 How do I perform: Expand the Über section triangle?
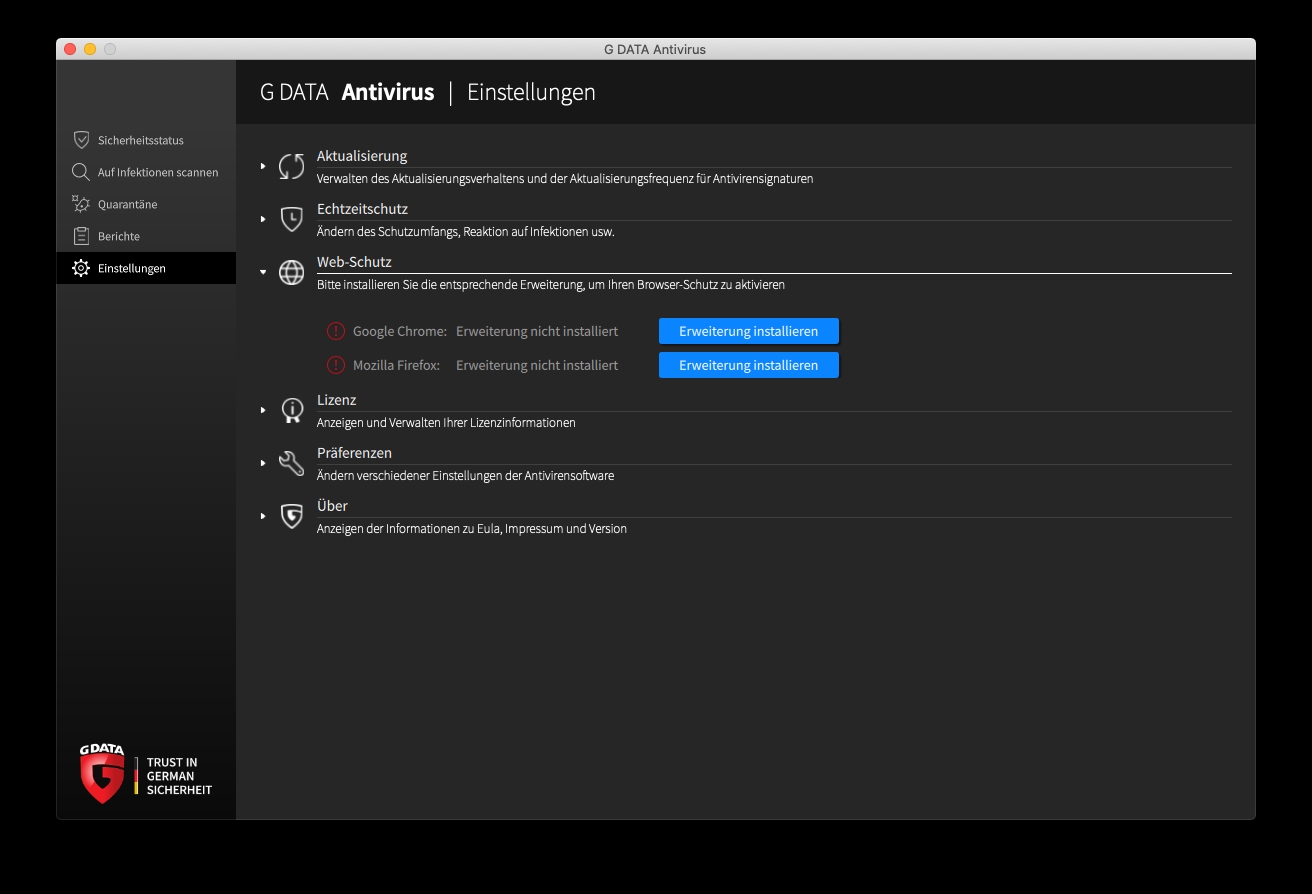263,516
